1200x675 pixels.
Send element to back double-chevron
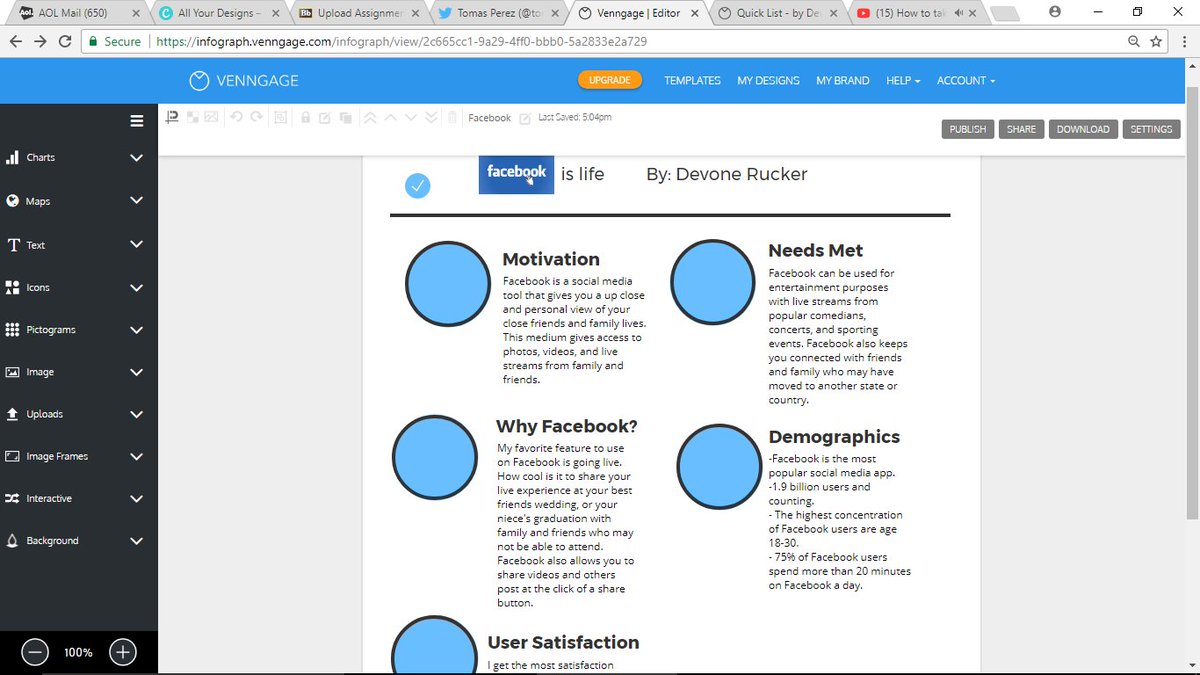[x=431, y=117]
